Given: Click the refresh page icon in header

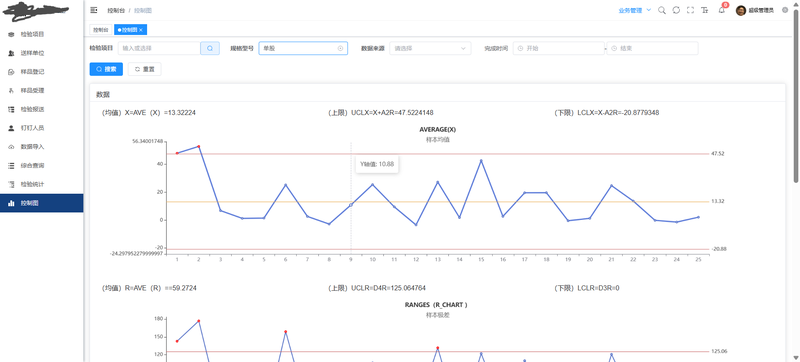Looking at the screenshot, I should [676, 10].
